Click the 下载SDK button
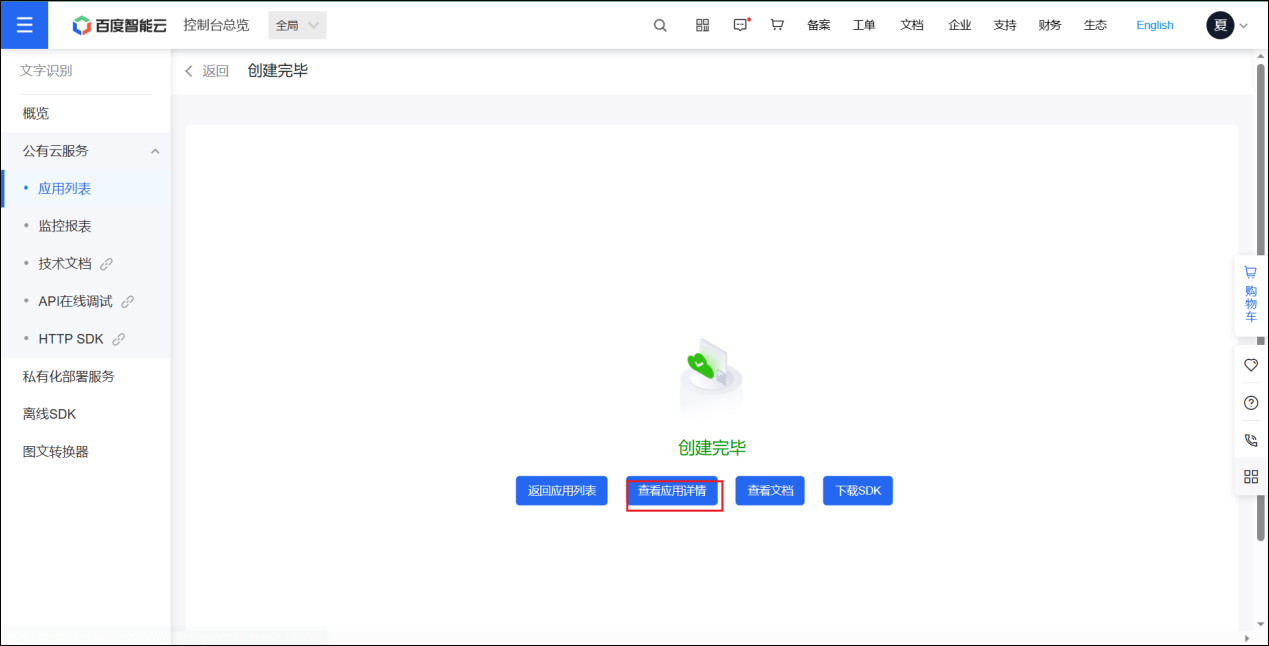This screenshot has height=646, width=1269. pos(857,491)
